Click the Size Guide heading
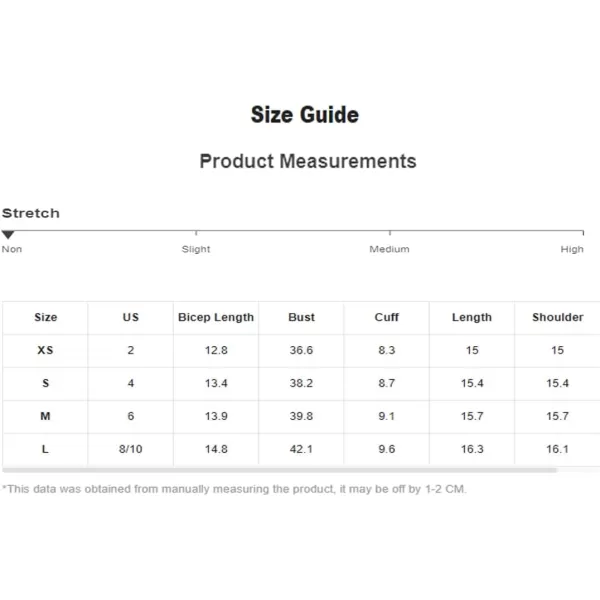 click(305, 115)
